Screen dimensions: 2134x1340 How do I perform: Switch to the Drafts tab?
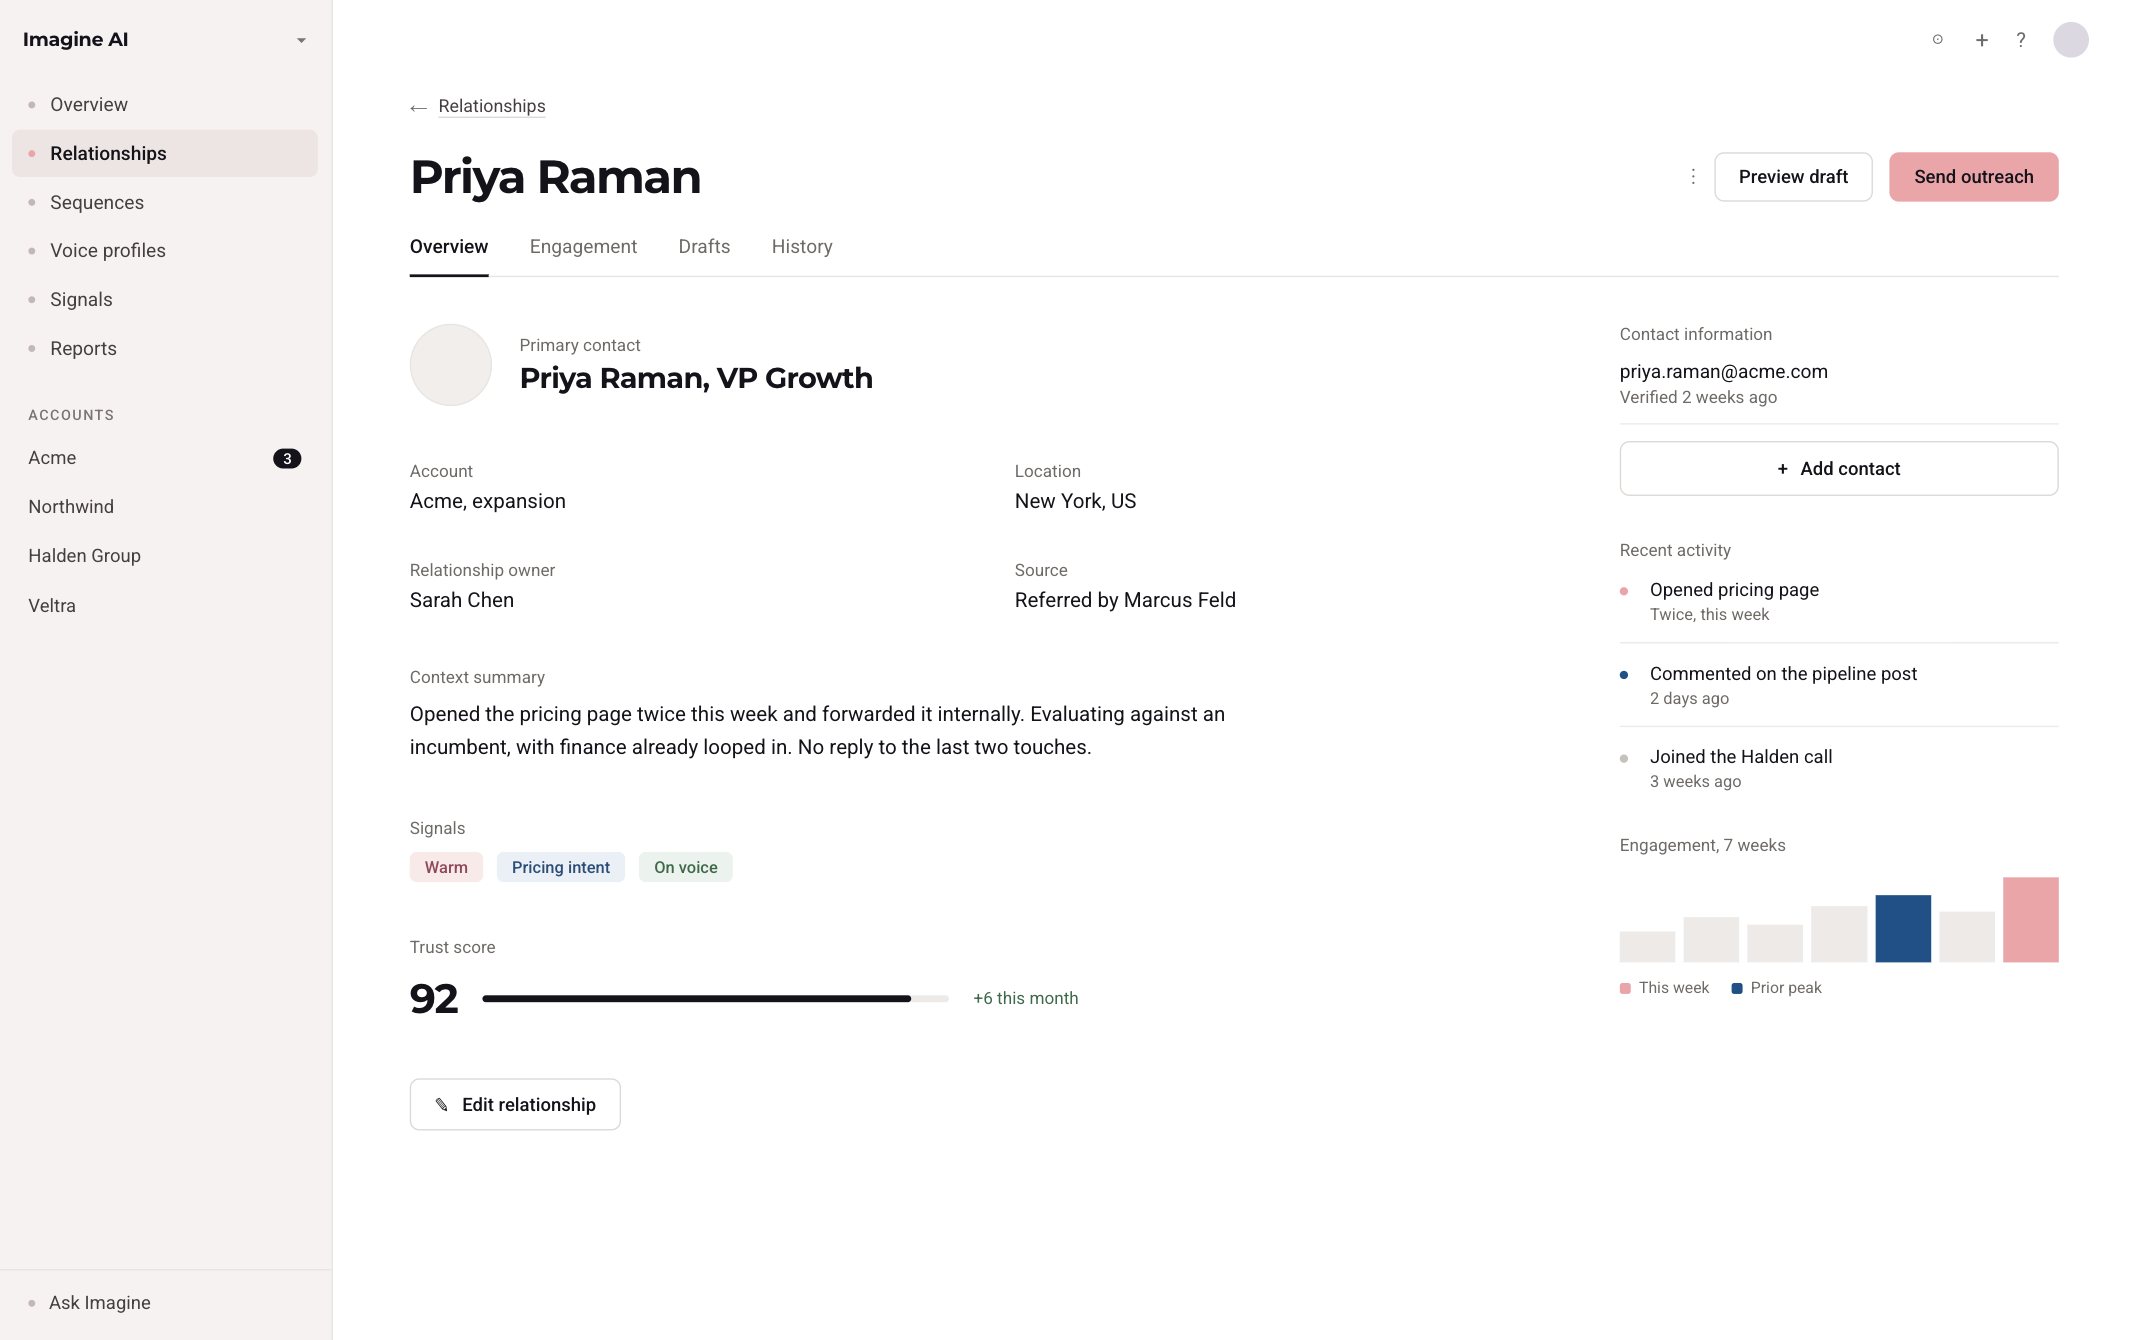pyautogui.click(x=704, y=247)
